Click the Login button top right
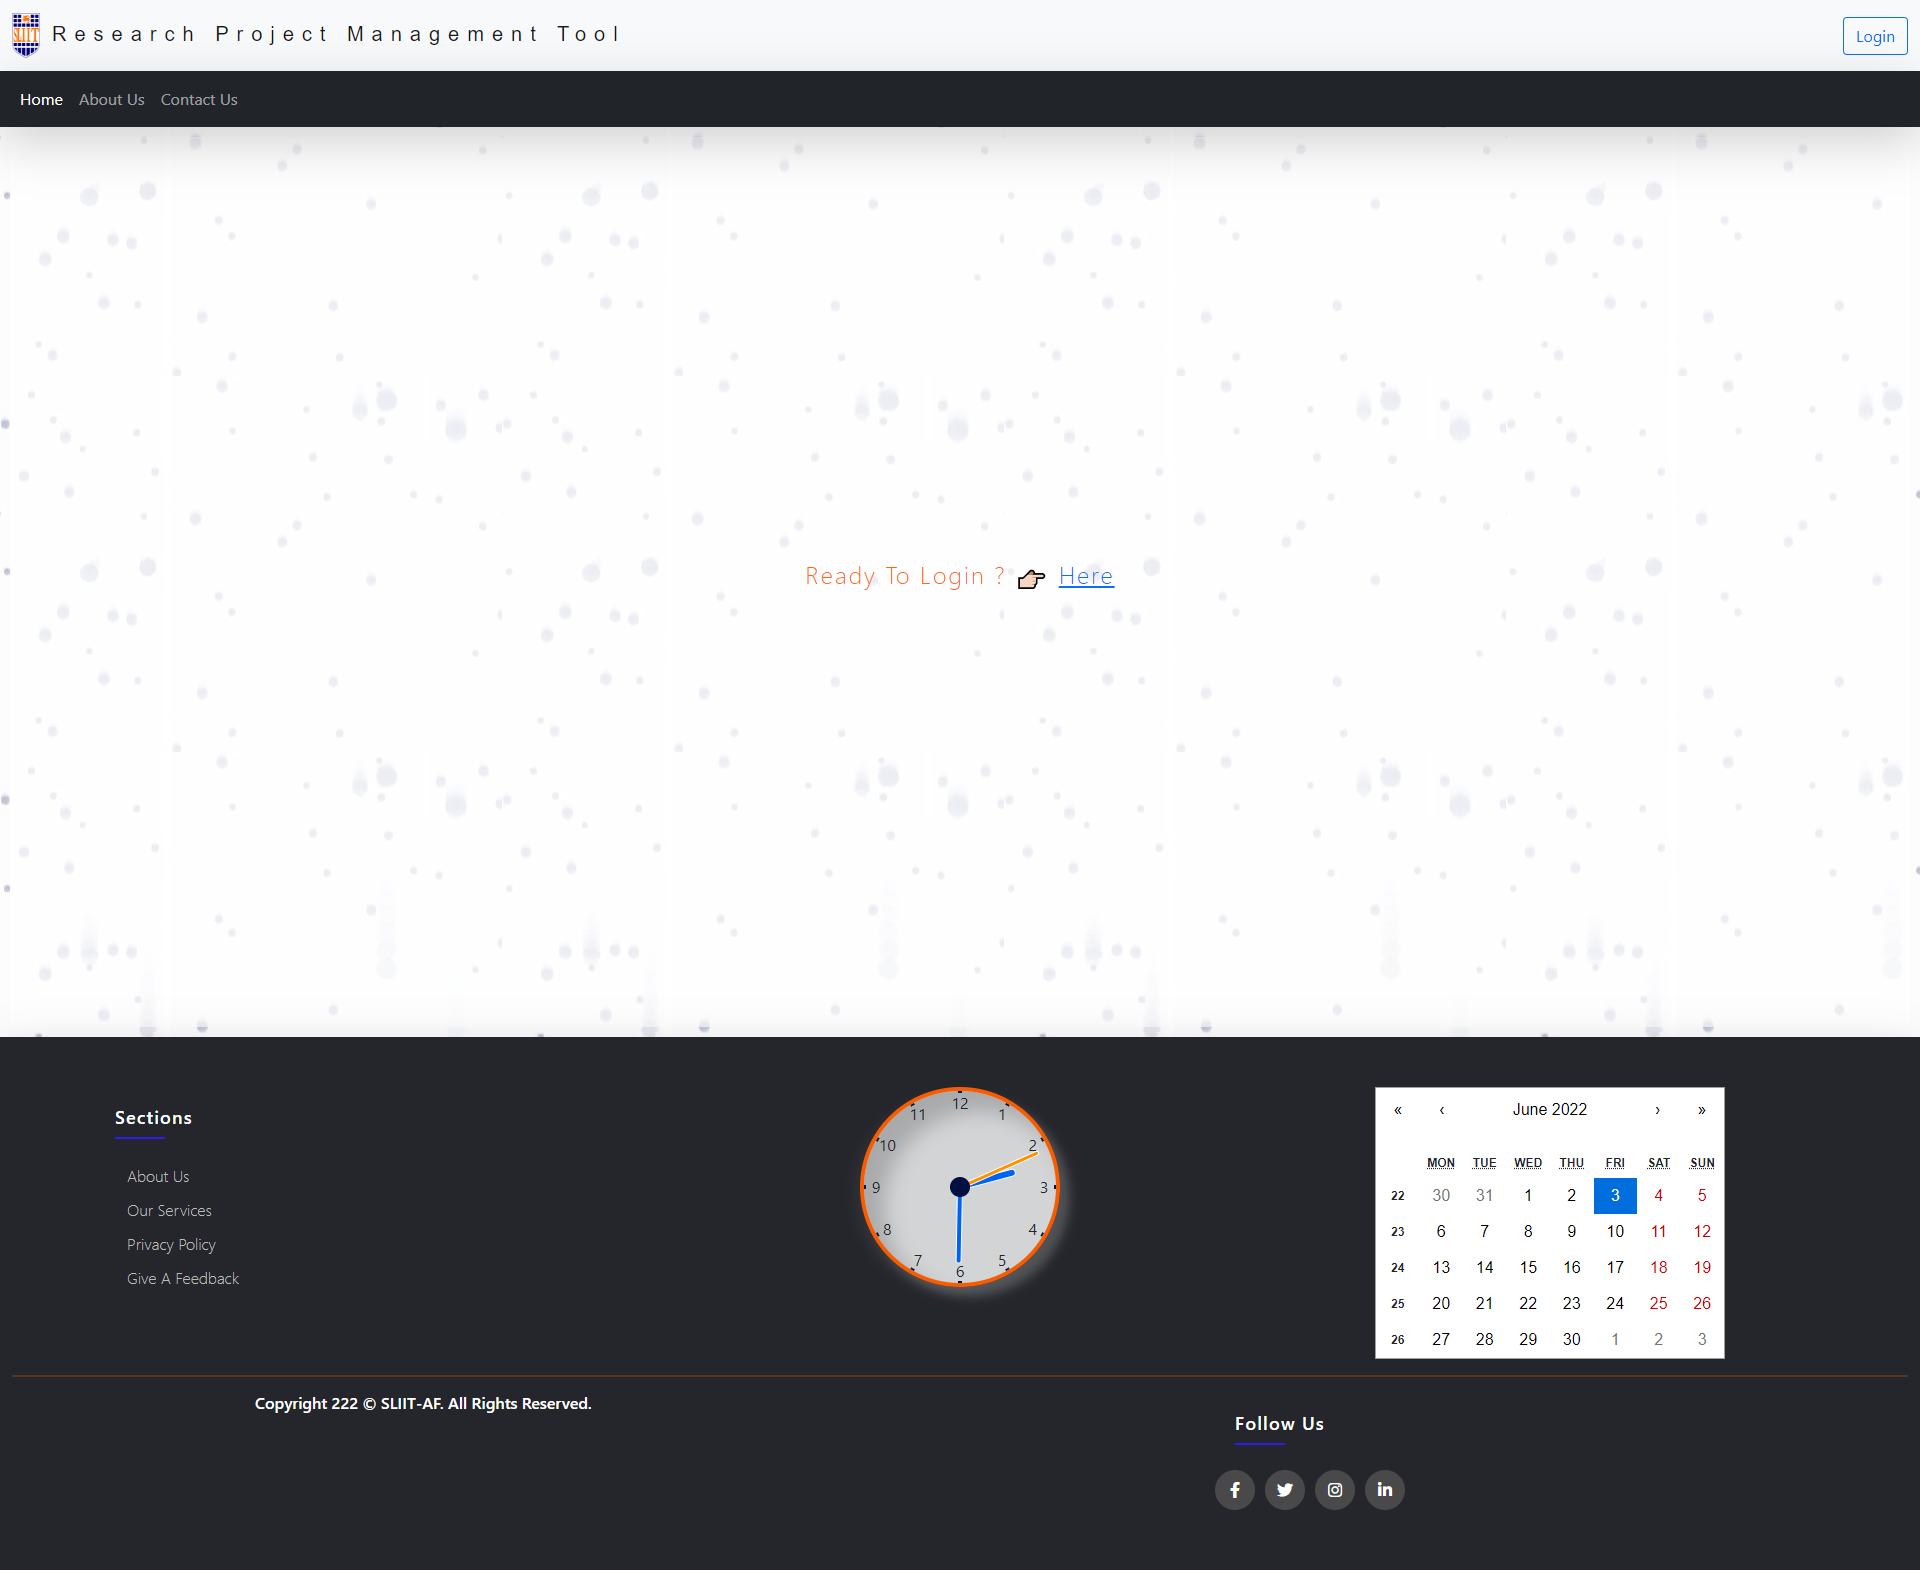Image resolution: width=1920 pixels, height=1570 pixels. coord(1875,35)
